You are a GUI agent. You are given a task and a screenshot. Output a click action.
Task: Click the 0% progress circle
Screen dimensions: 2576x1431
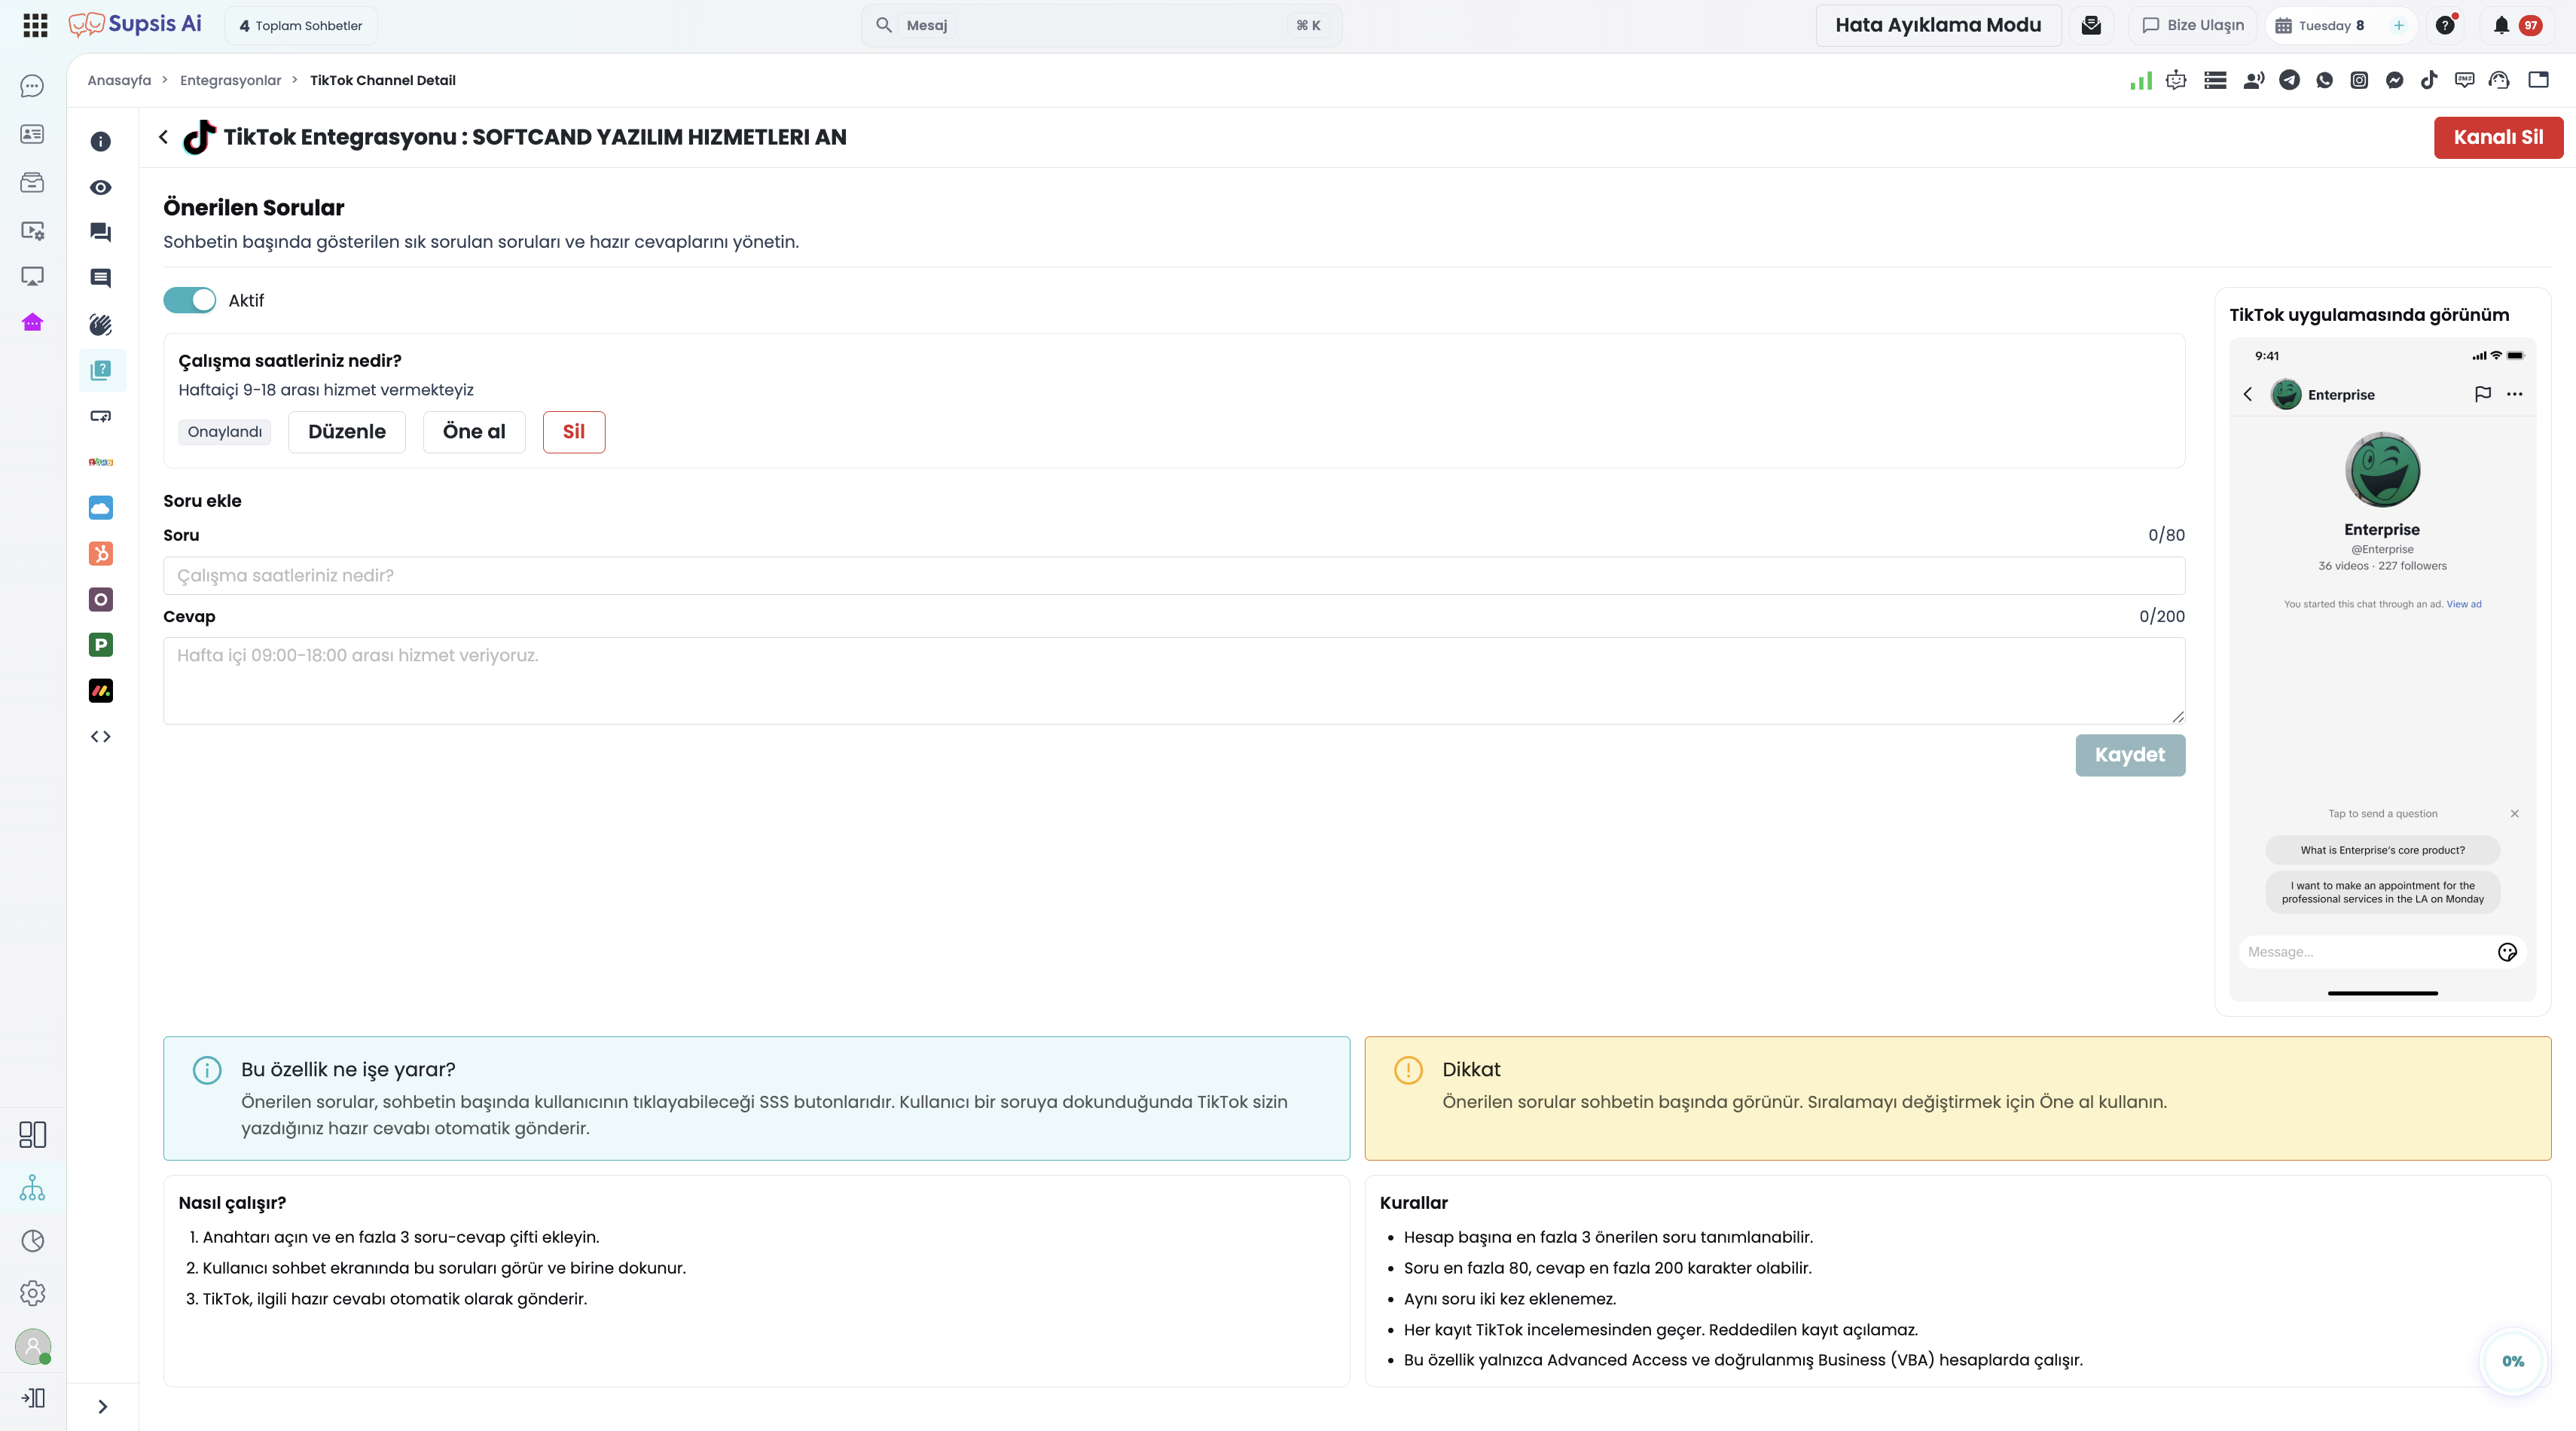point(2513,1361)
